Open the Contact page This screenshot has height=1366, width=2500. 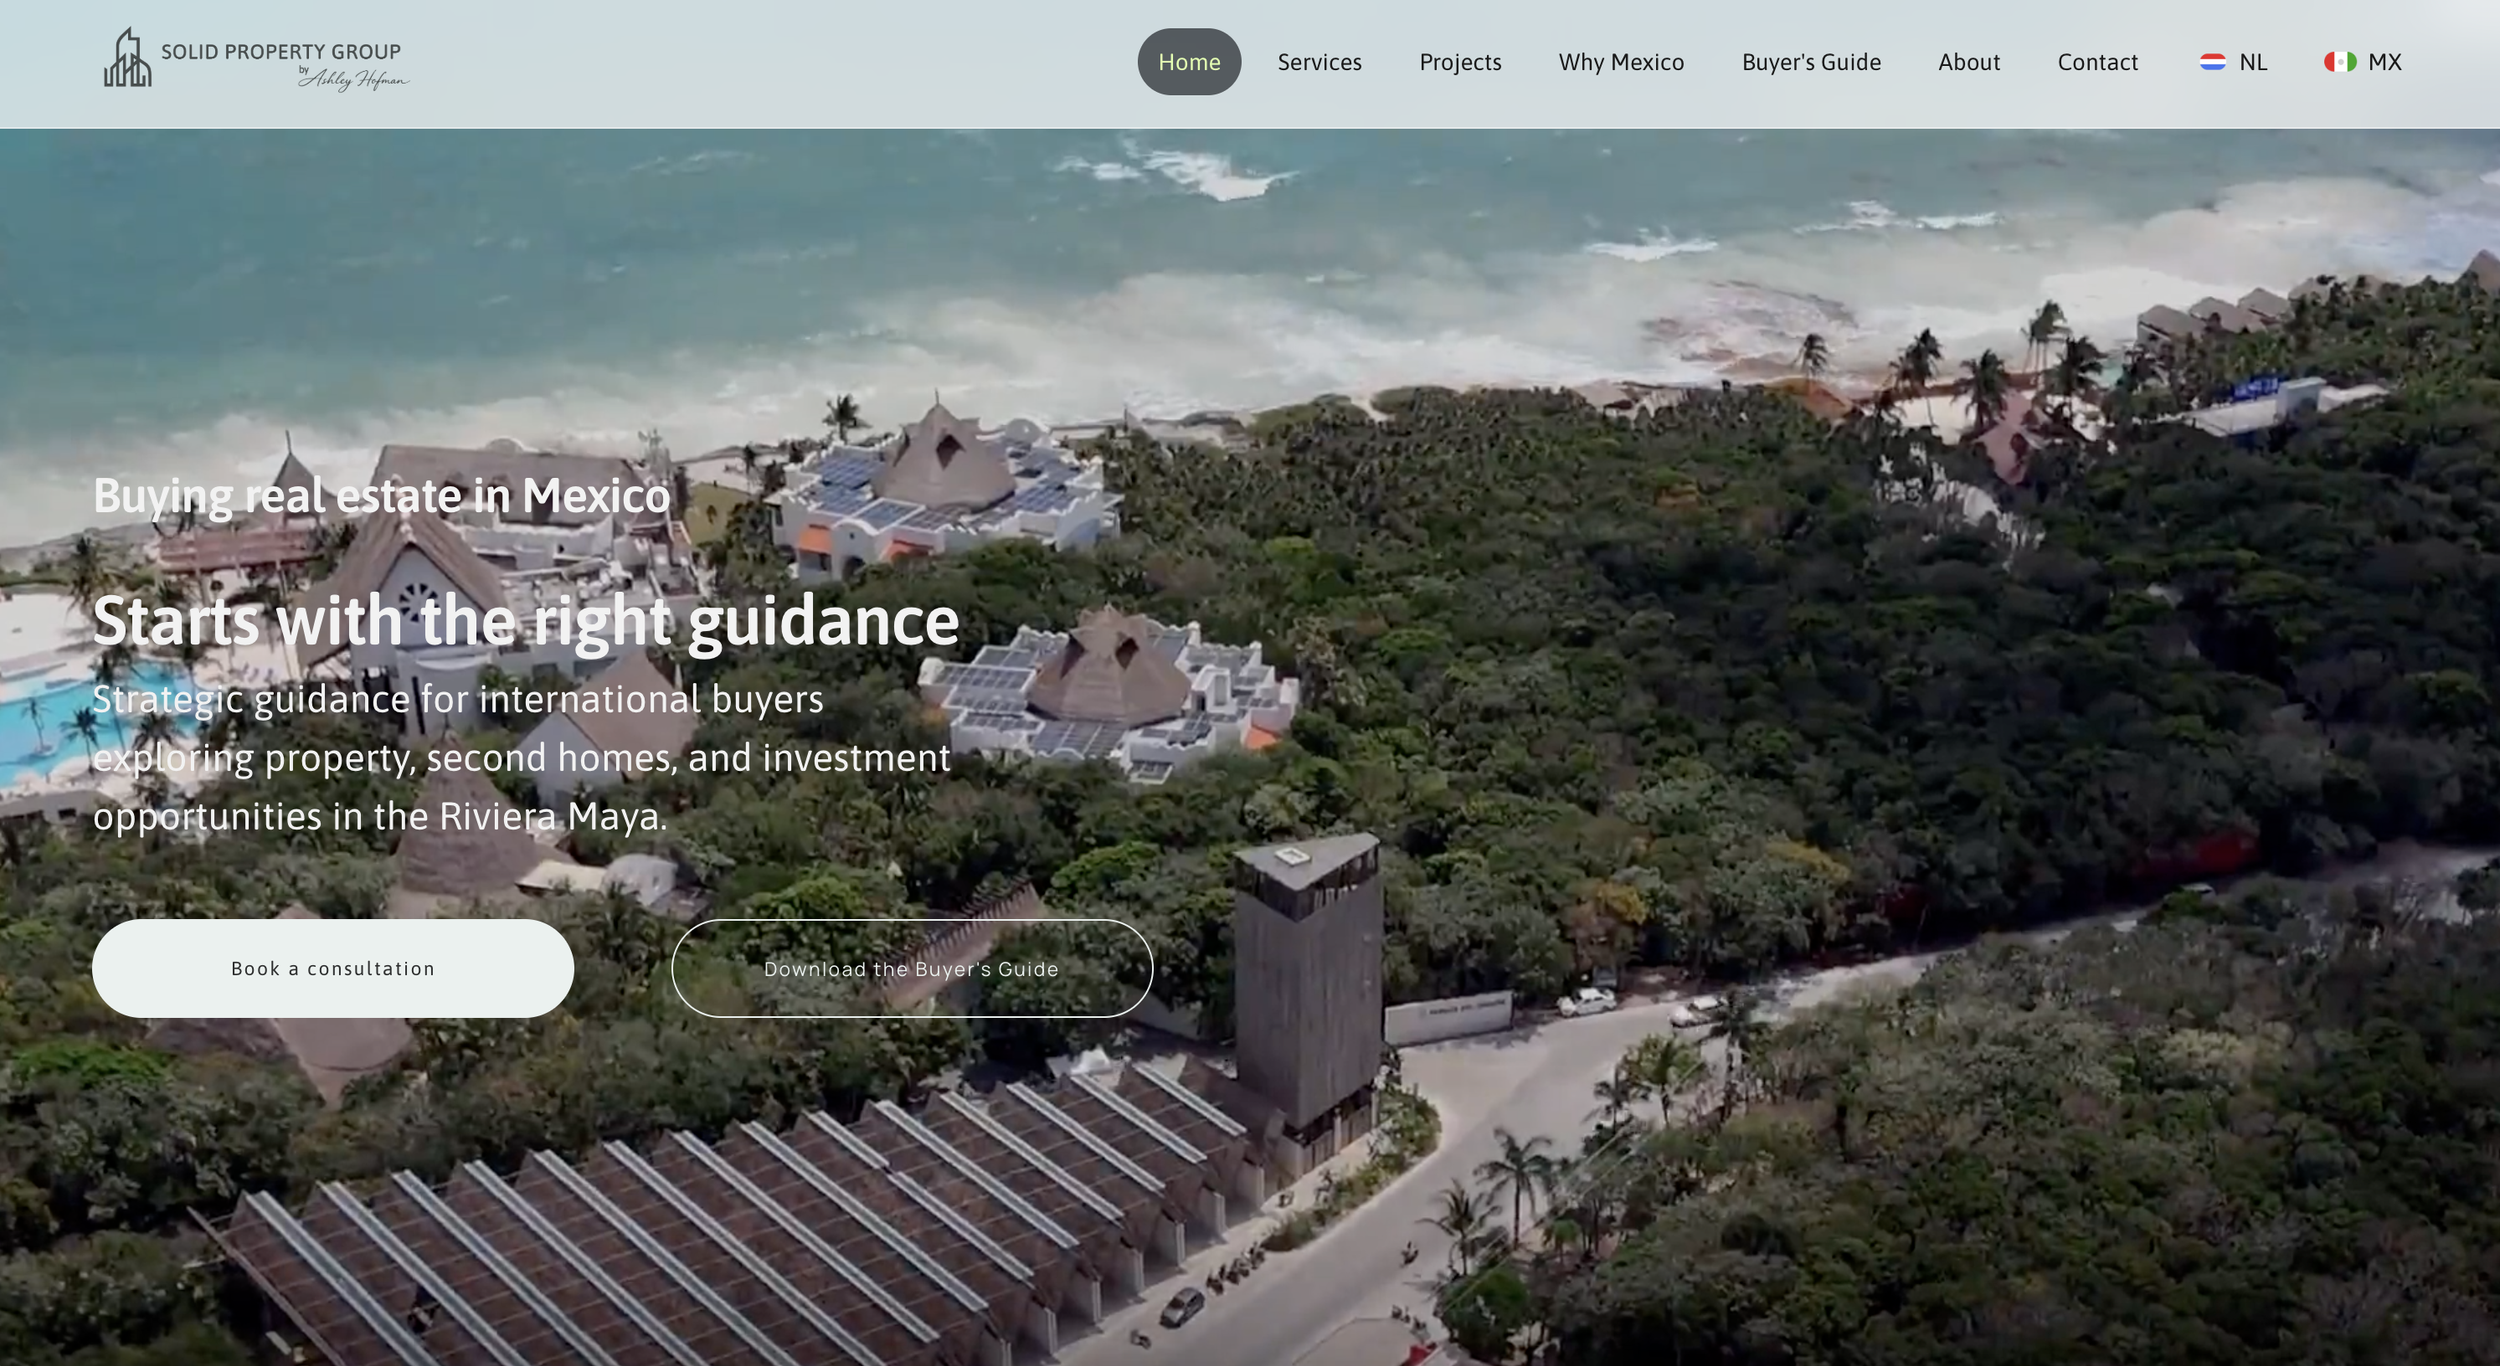(2097, 62)
